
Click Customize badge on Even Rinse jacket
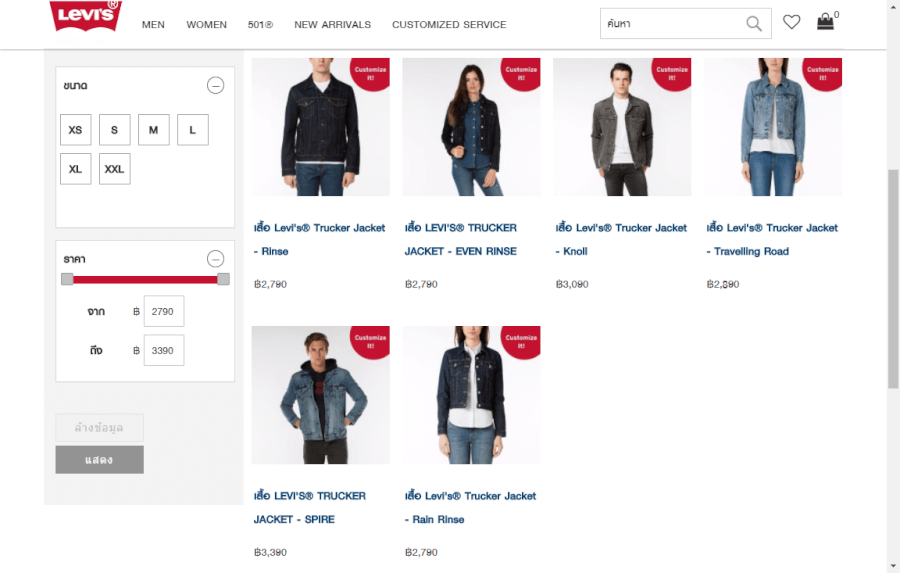point(521,72)
